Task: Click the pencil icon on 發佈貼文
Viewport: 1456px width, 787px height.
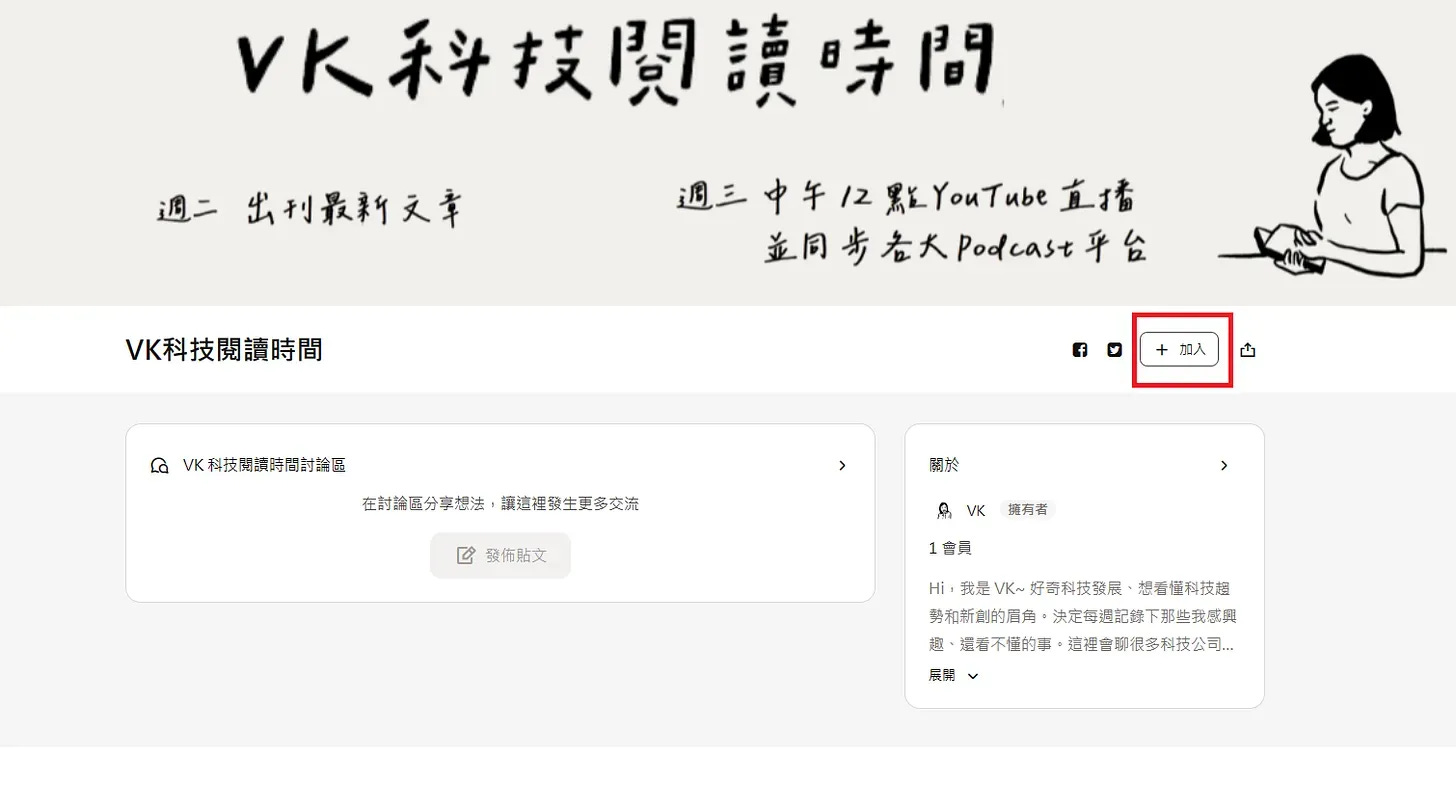Action: [x=466, y=555]
